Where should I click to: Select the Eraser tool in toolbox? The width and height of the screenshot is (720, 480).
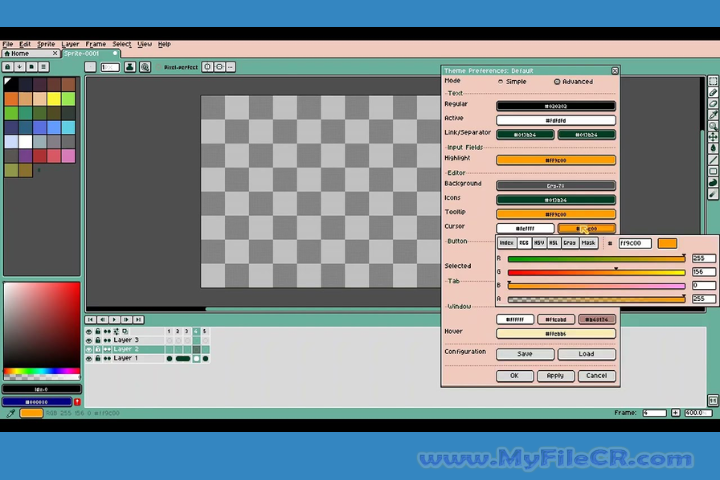(x=713, y=103)
